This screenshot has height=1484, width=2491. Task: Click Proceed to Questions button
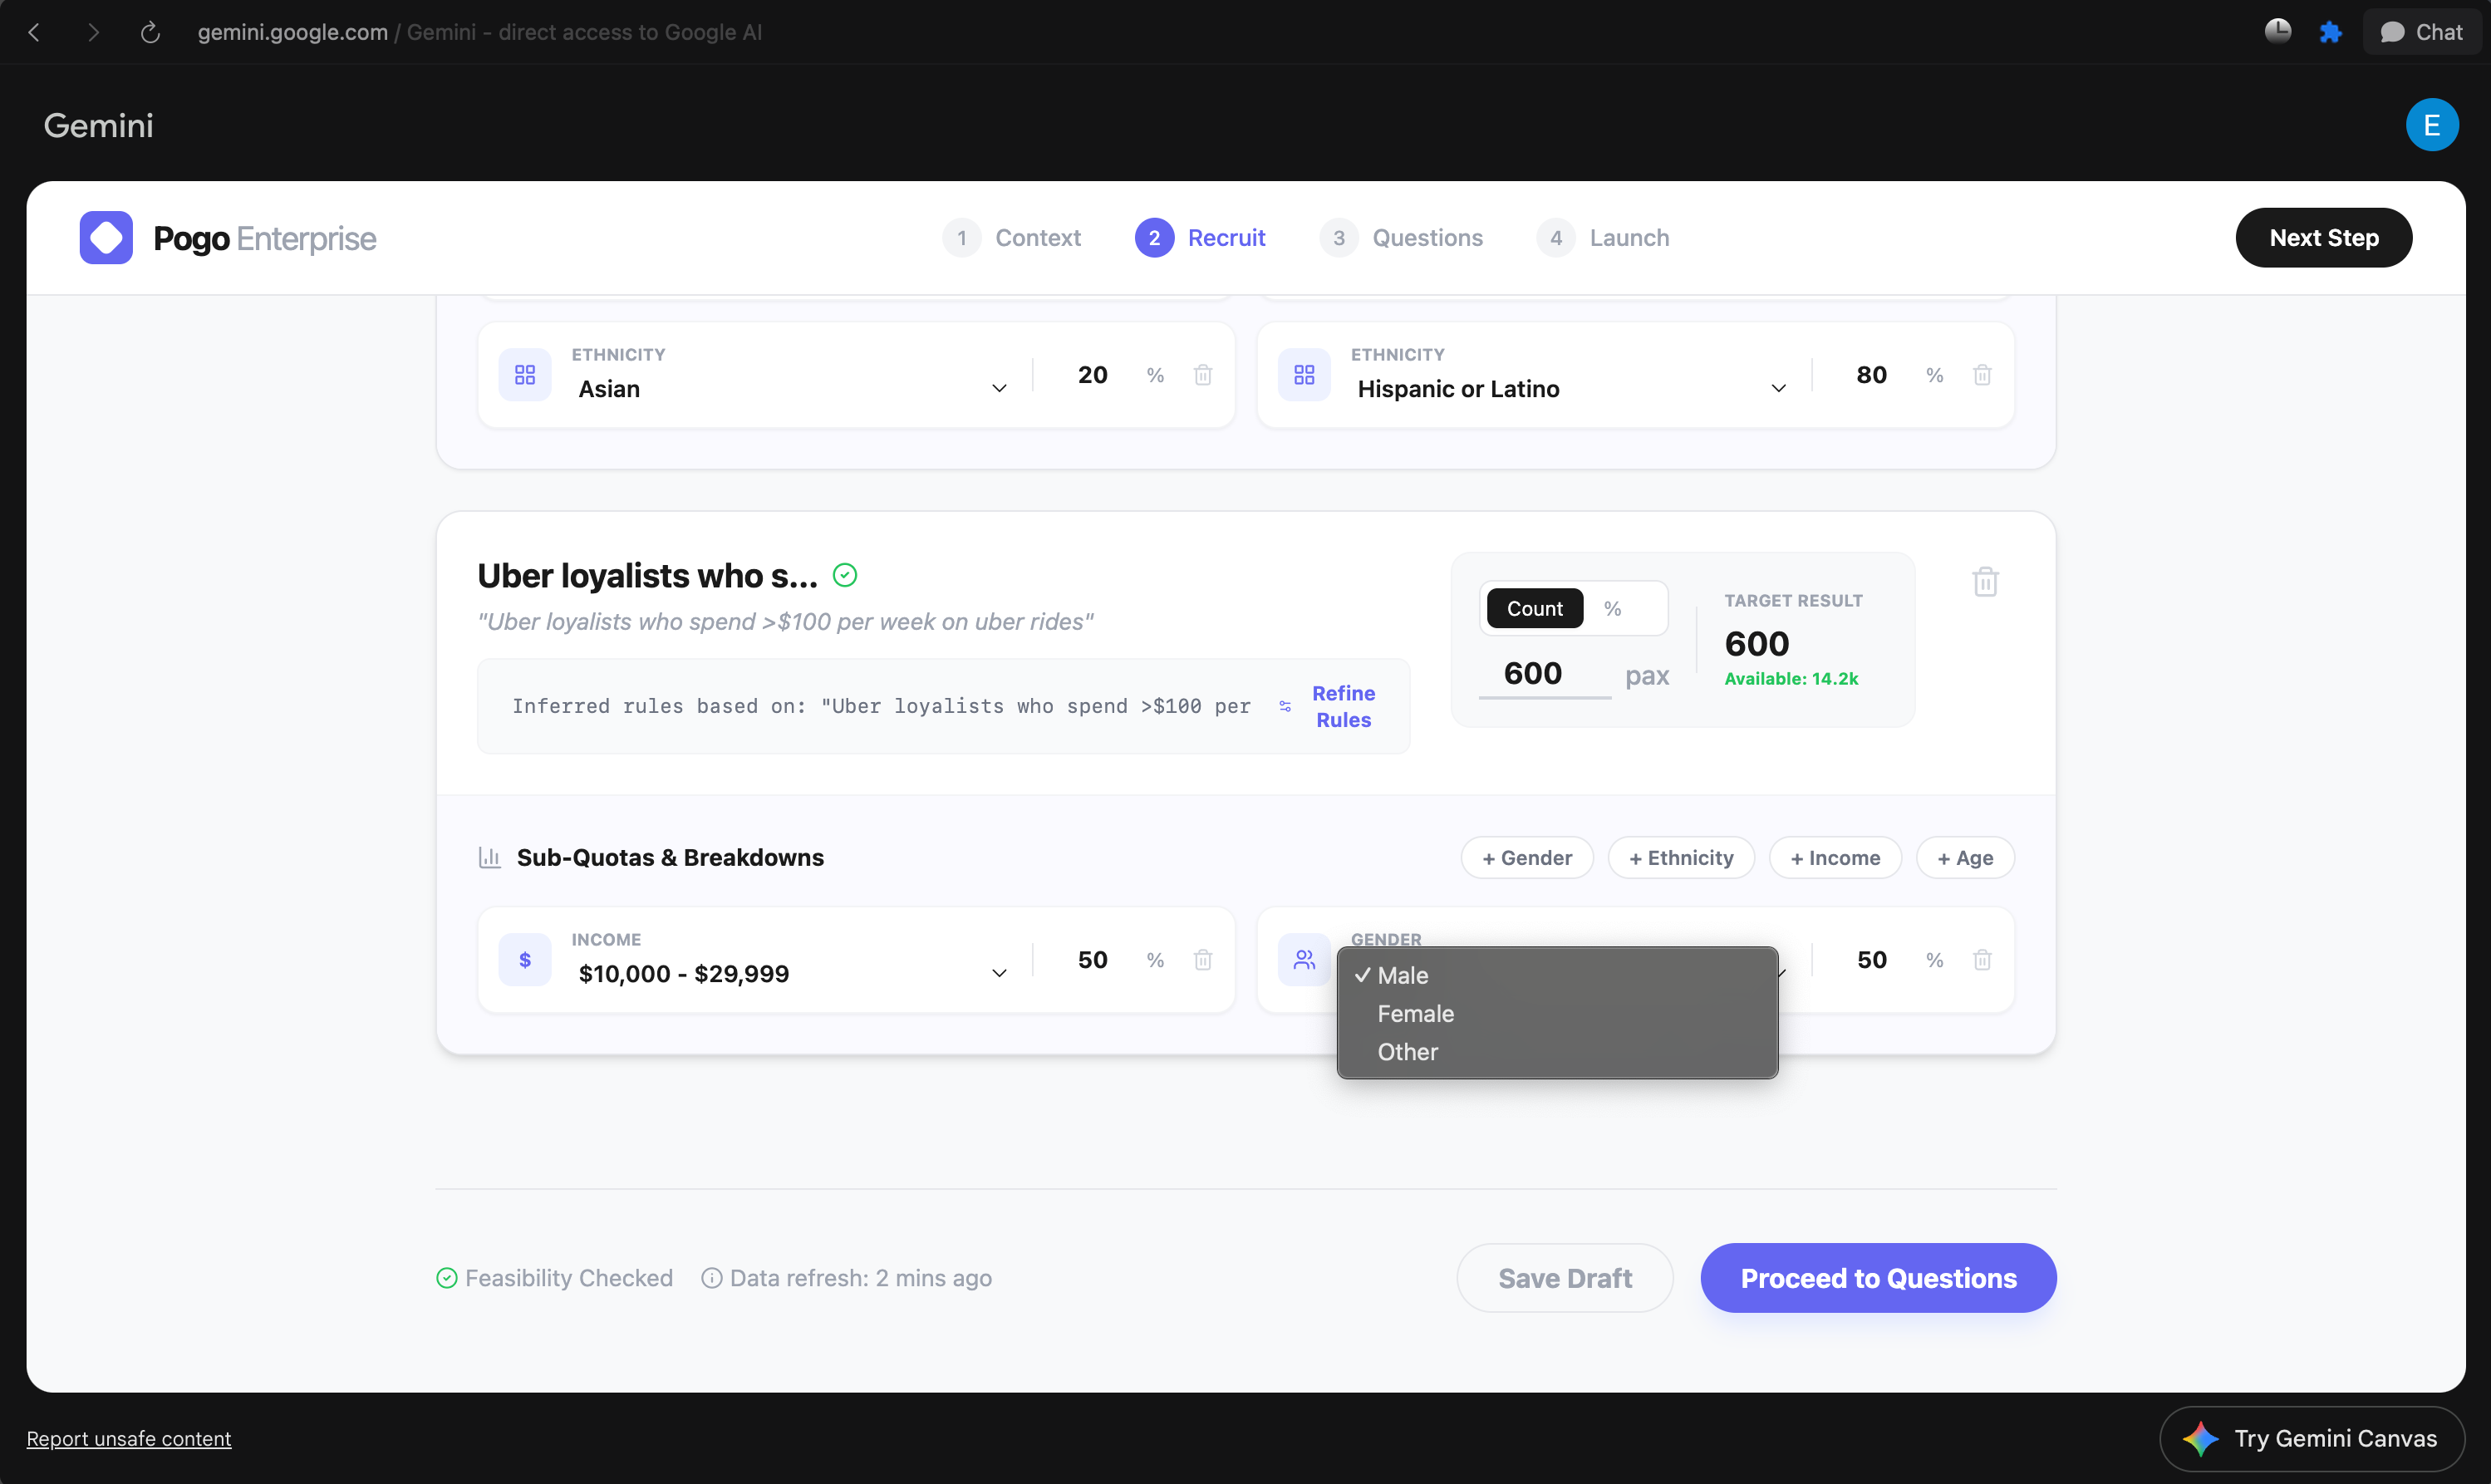(1877, 1278)
